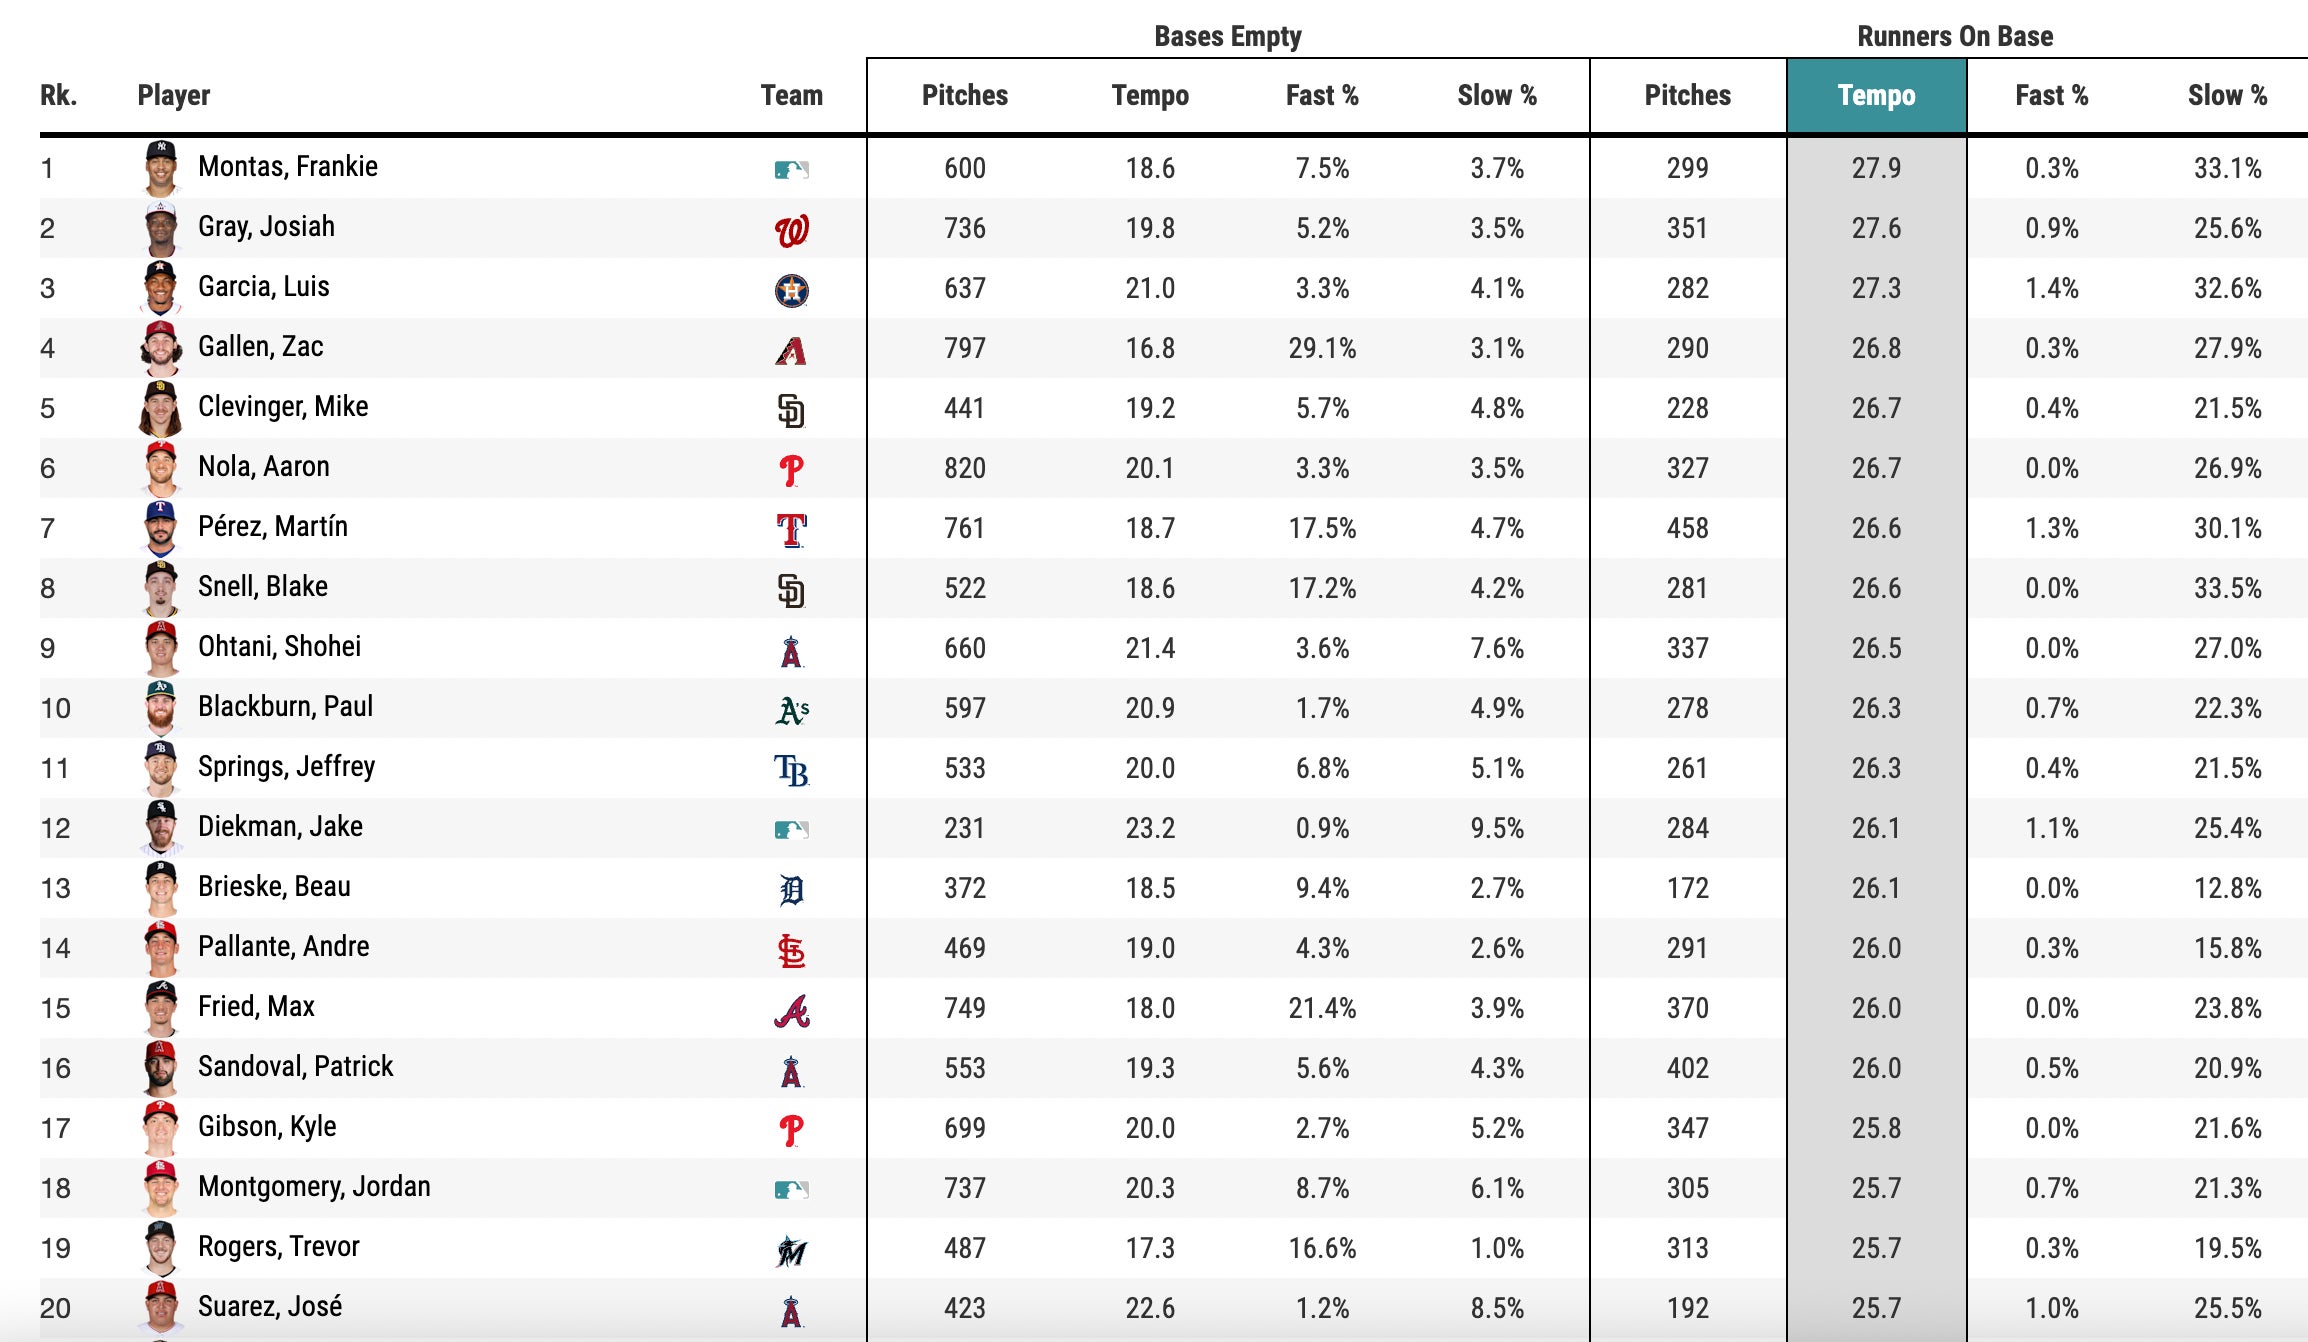Screen dimensions: 2308x1342
Task: Sort table by Bases Empty Tempo header
Action: click(1150, 96)
